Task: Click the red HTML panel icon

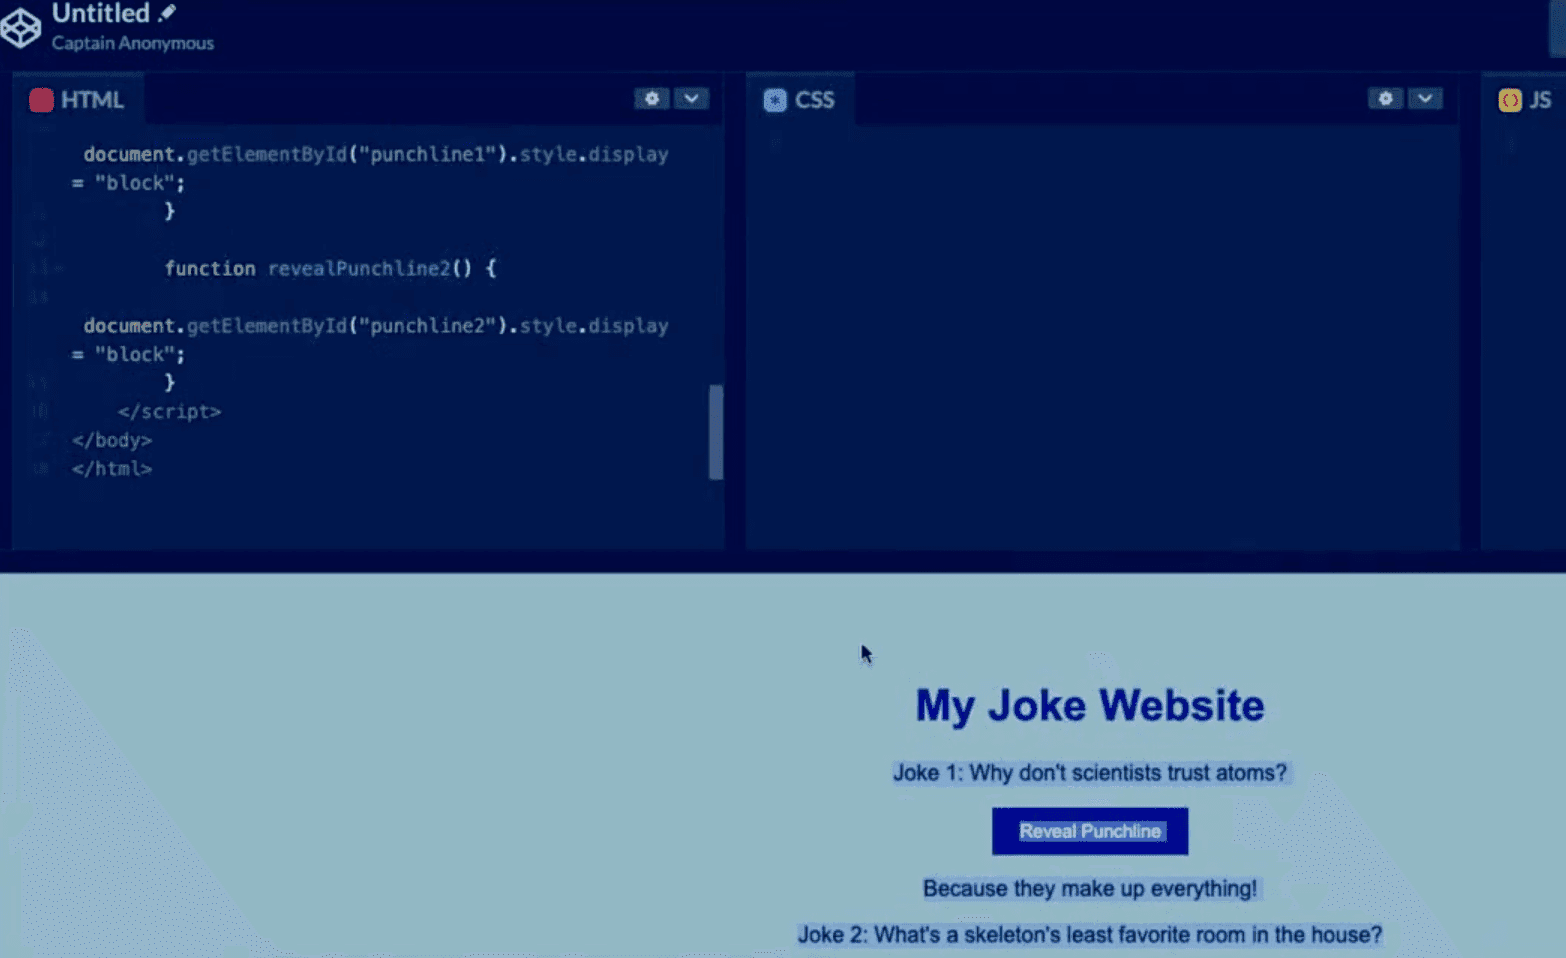Action: tap(41, 100)
